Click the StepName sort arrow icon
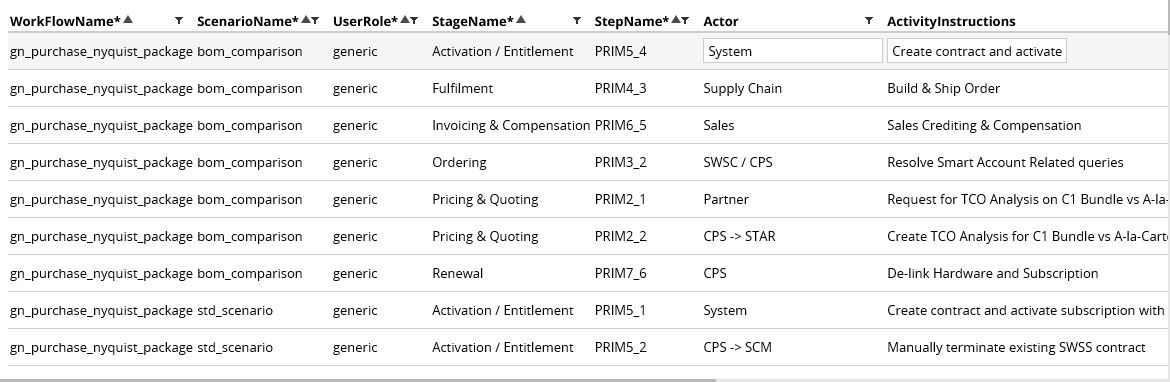1170x382 pixels. (676, 20)
